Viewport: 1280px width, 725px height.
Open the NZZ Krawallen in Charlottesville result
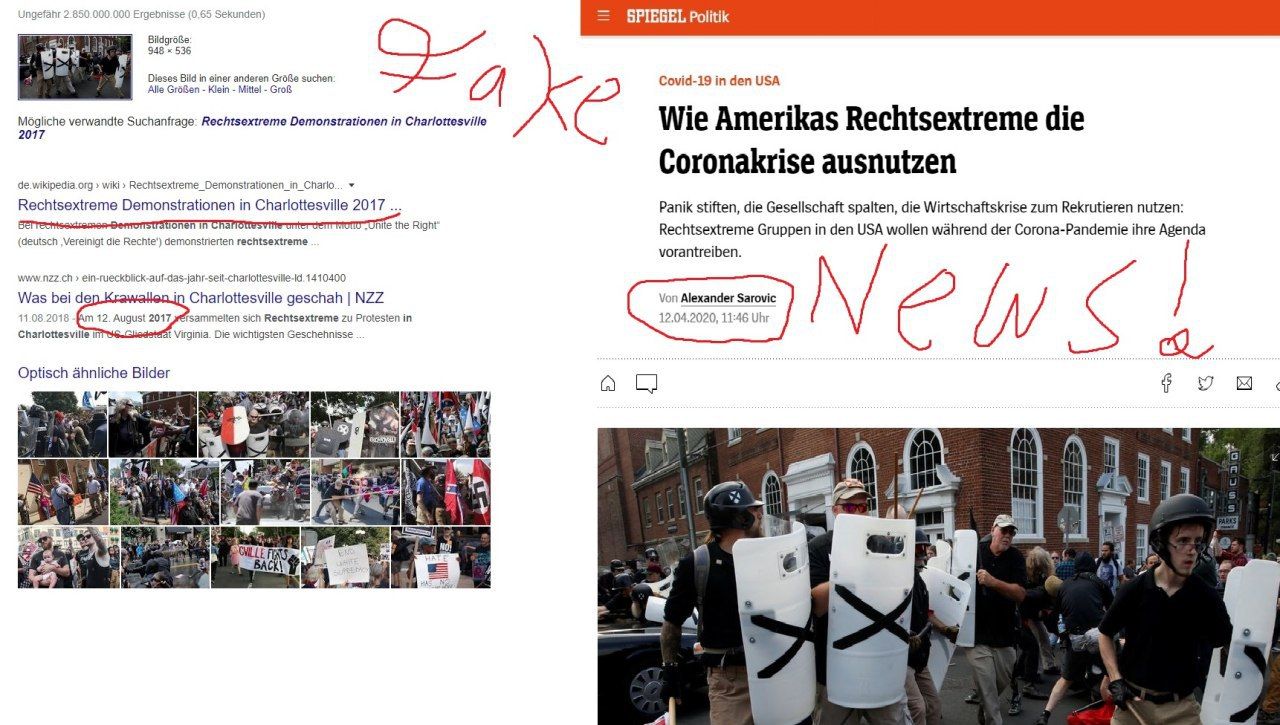[x=201, y=298]
